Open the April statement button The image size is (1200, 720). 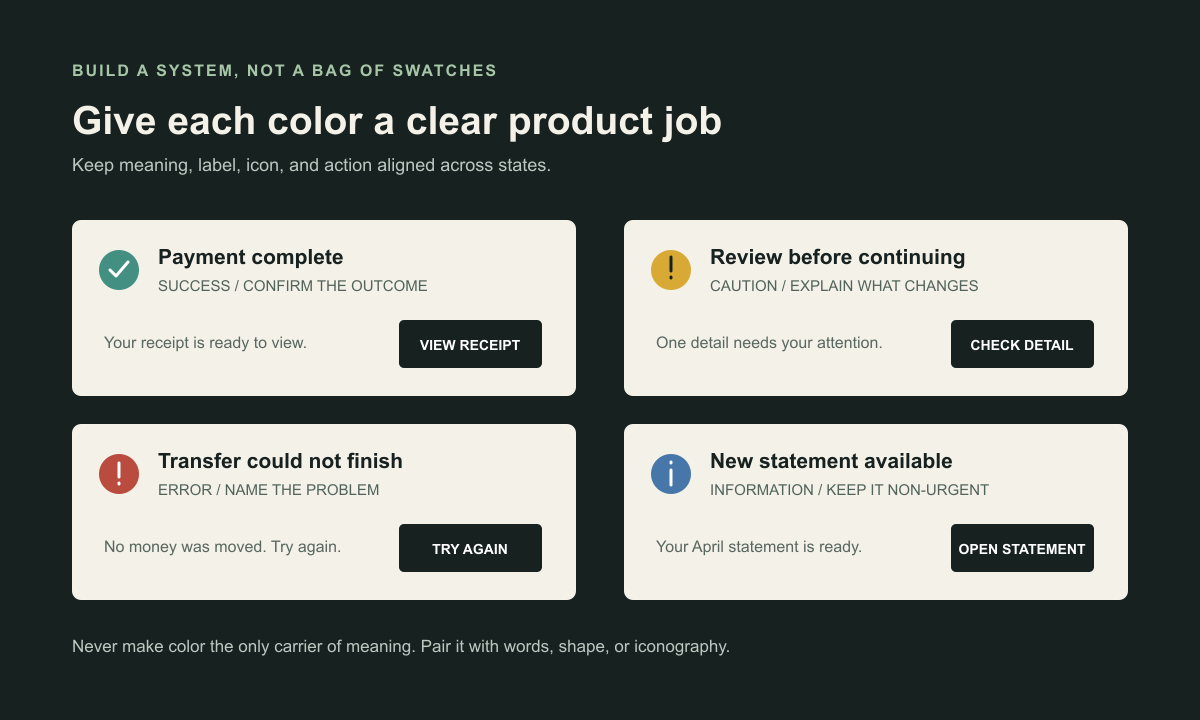[1022, 548]
